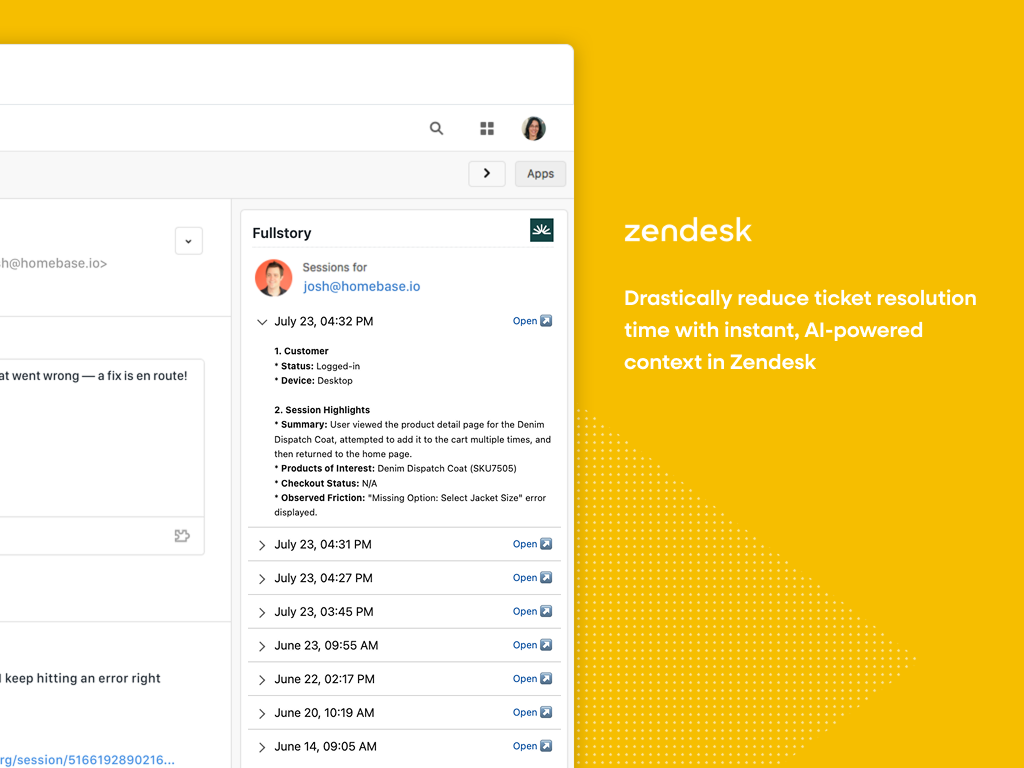Click the 'Sessions for' label

point(334,267)
